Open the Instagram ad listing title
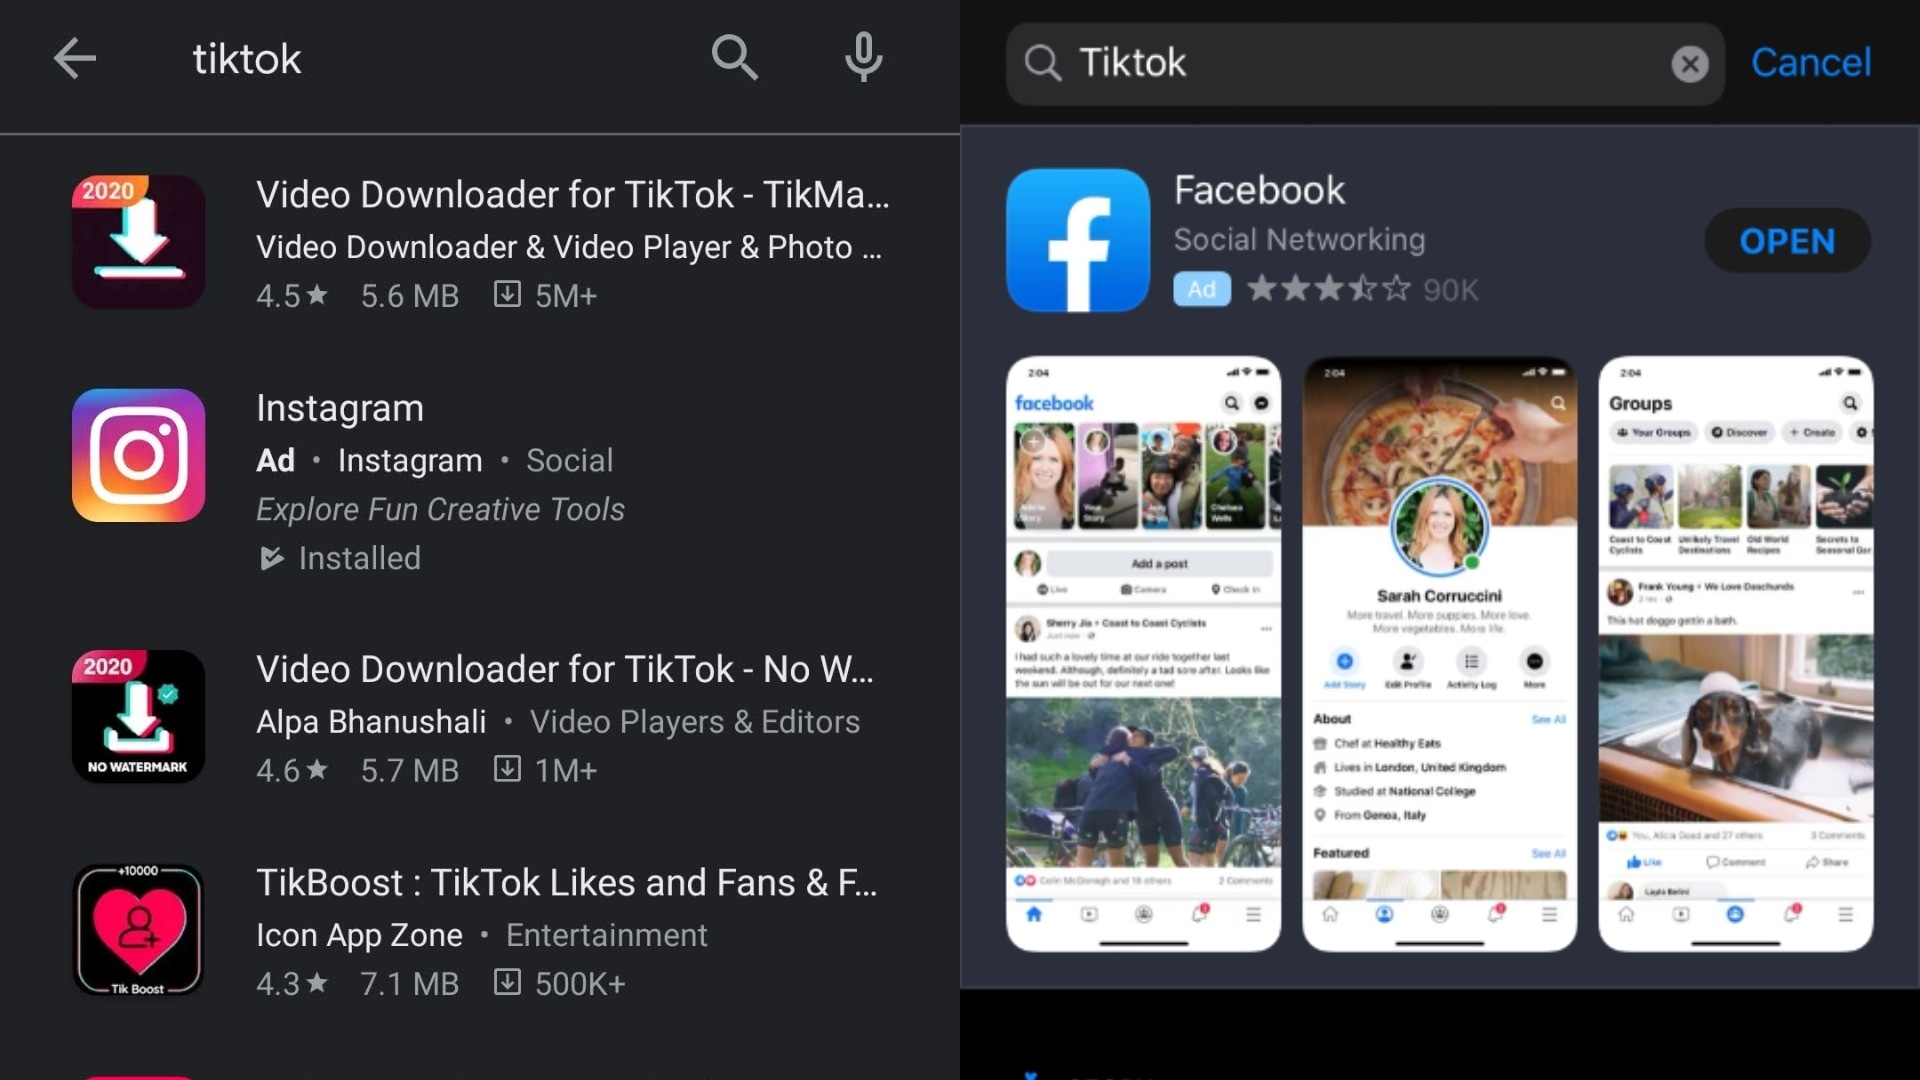This screenshot has width=1920, height=1080. pos(340,408)
